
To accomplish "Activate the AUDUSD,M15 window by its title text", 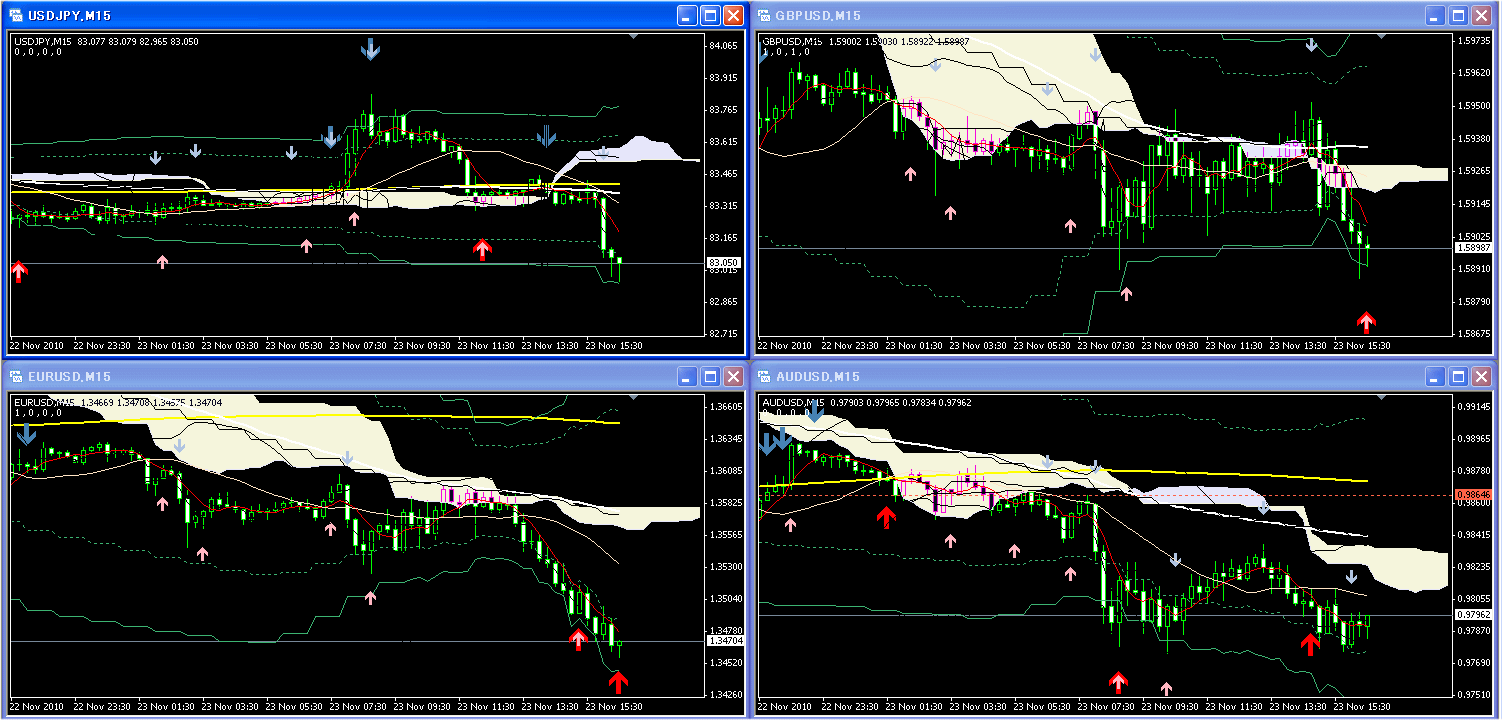I will coord(818,376).
